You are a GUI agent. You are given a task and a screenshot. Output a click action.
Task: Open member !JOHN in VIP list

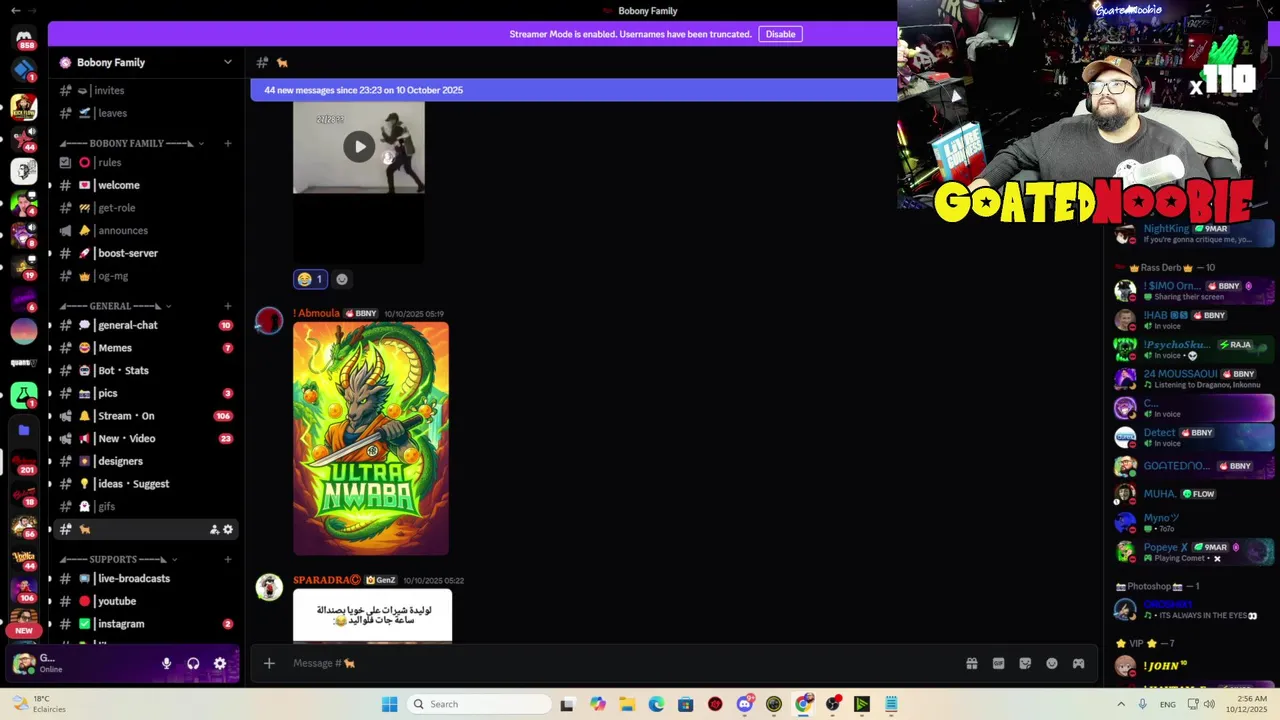(1194, 666)
